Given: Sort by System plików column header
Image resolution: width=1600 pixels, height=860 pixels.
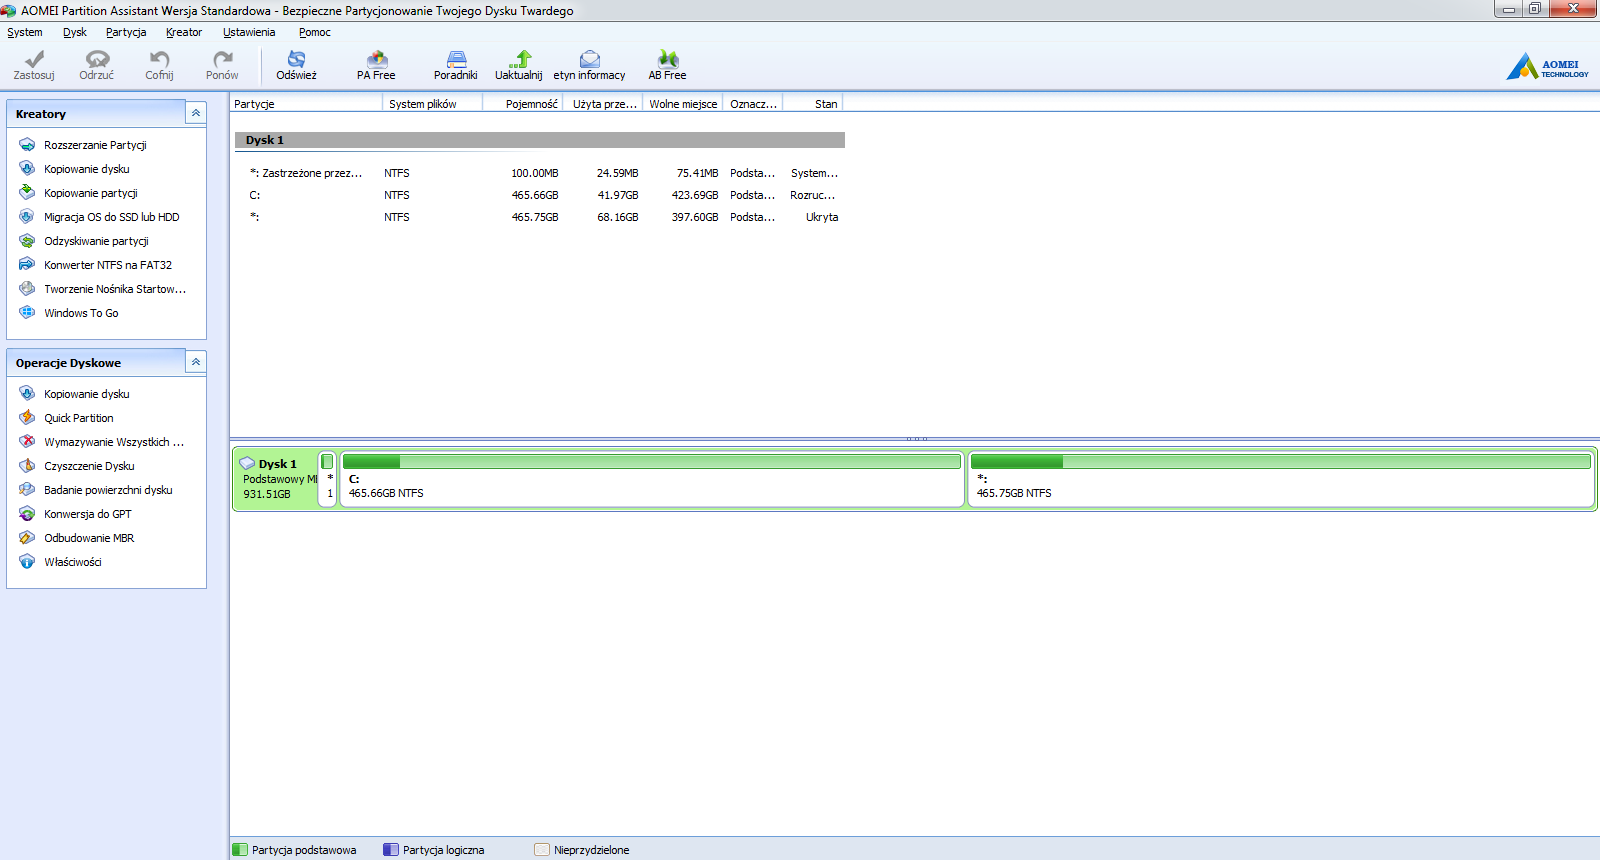Looking at the screenshot, I should (x=434, y=104).
